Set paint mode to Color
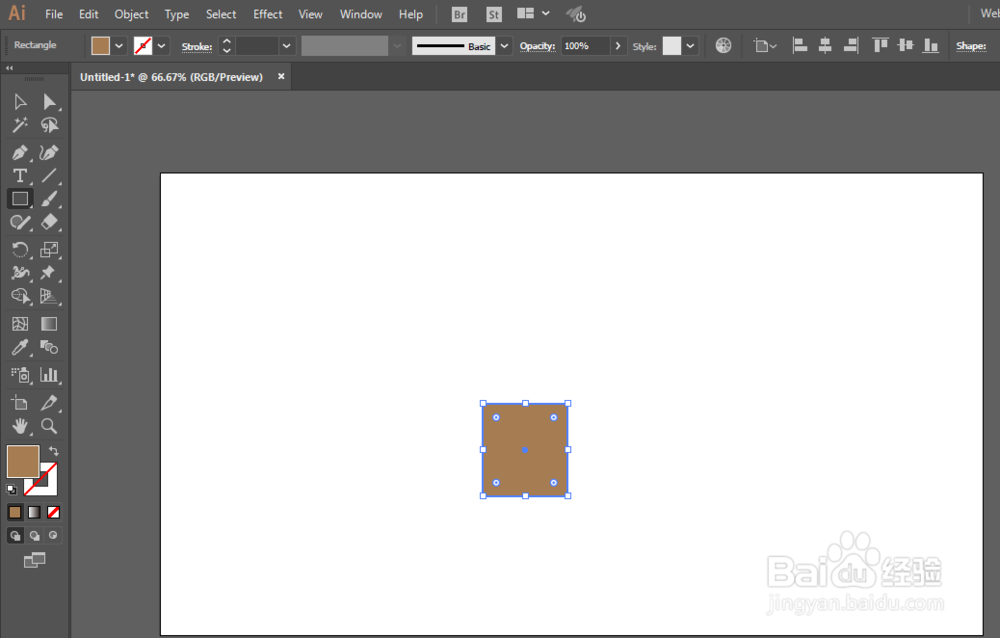1000x638 pixels. (x=15, y=512)
